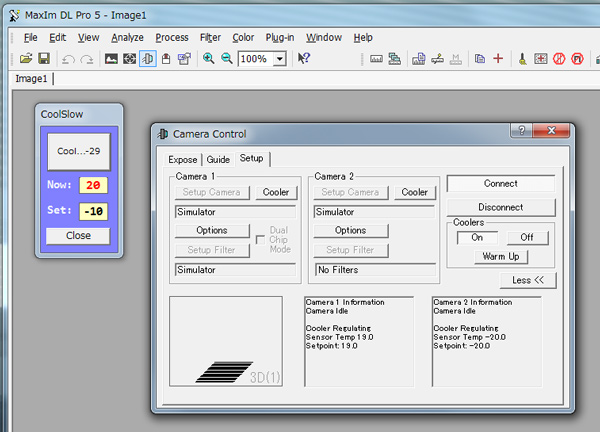The height and width of the screenshot is (432, 600).
Task: Open the 100% zoom level dropdown
Action: [x=280, y=59]
